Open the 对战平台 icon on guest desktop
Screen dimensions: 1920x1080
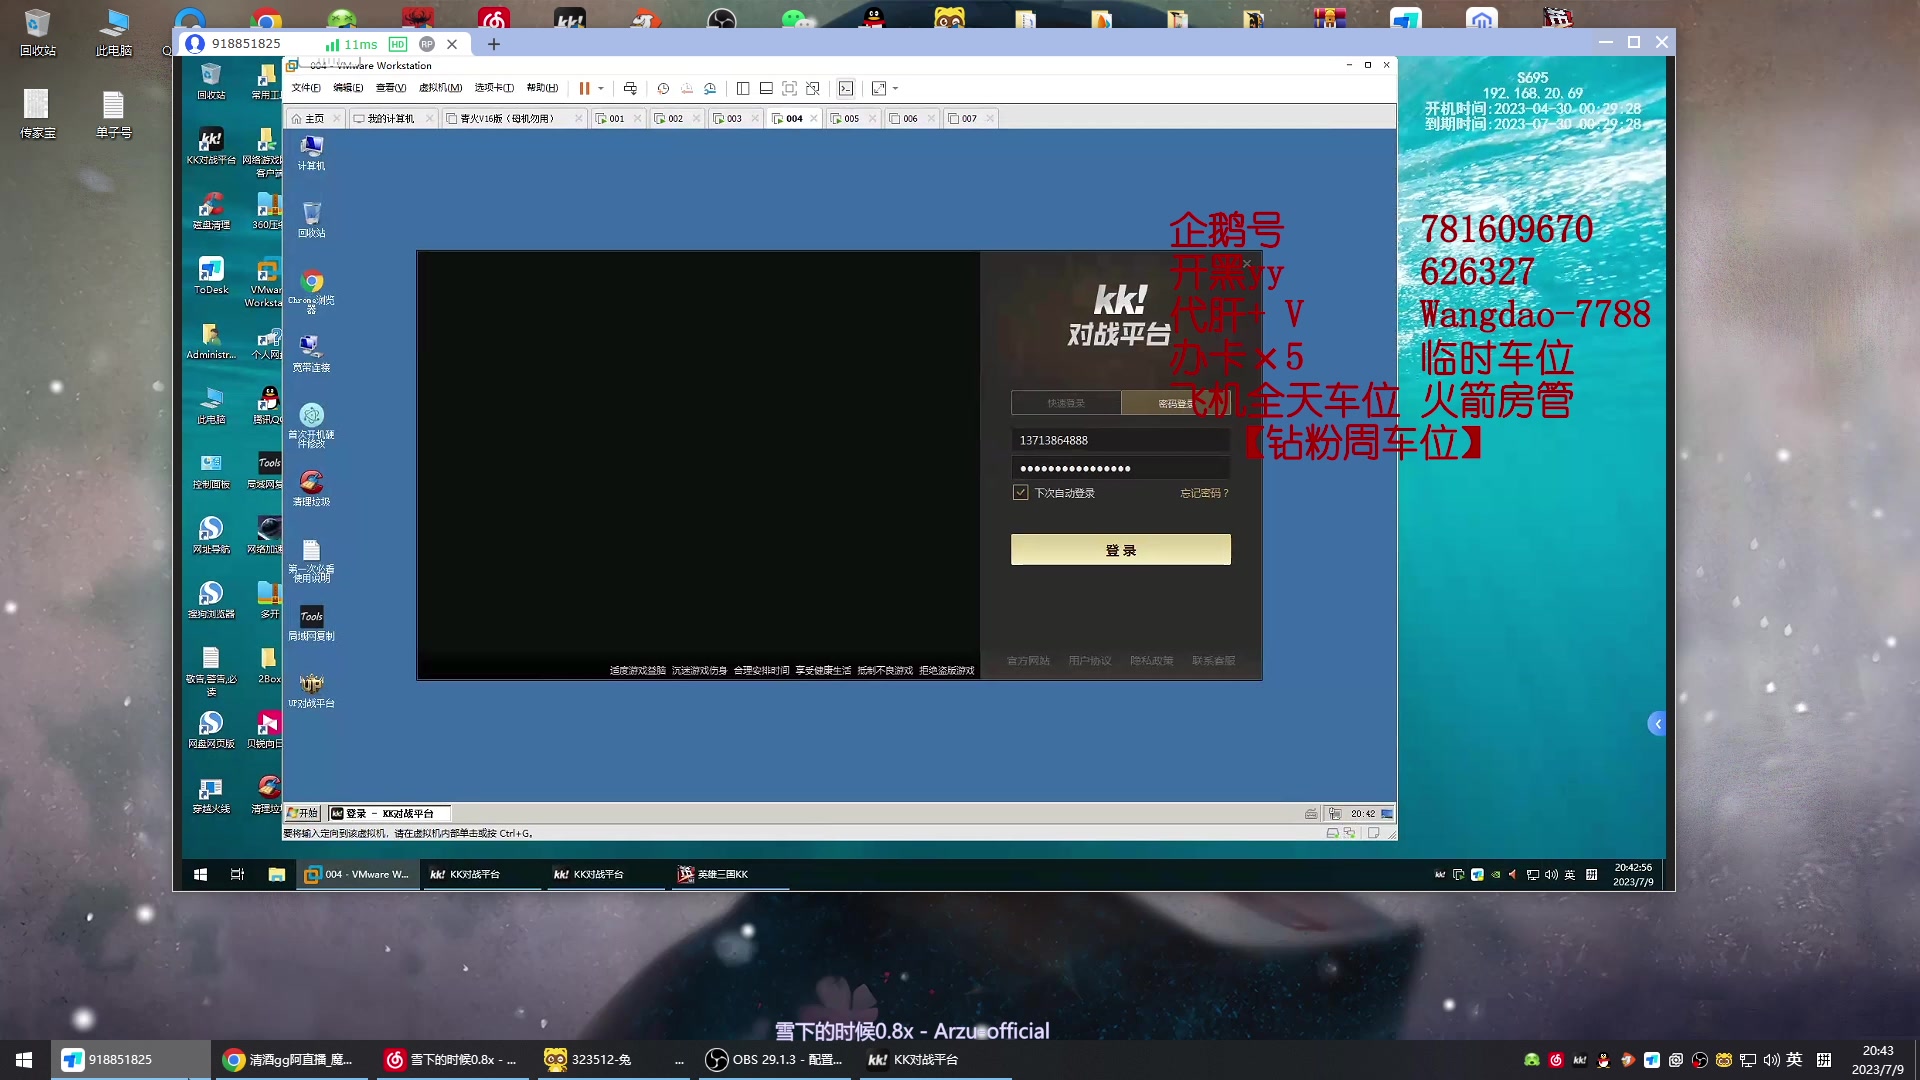click(311, 691)
